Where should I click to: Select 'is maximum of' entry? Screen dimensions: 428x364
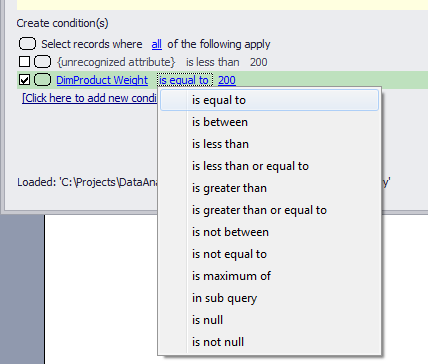click(269, 276)
